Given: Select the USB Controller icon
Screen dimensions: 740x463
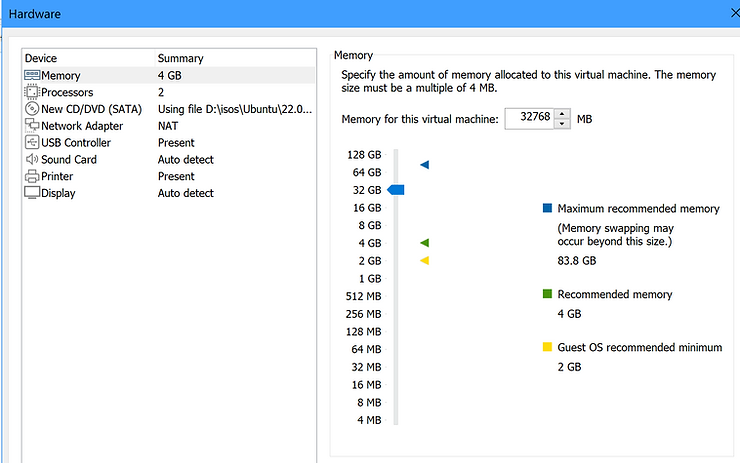Looking at the screenshot, I should (x=31, y=143).
